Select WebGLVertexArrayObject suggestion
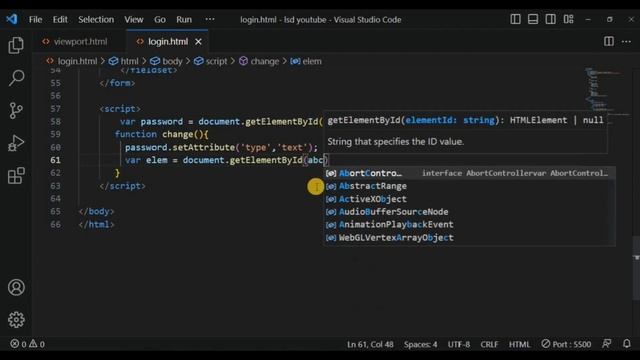Image resolution: width=640 pixels, height=360 pixels. point(469,238)
